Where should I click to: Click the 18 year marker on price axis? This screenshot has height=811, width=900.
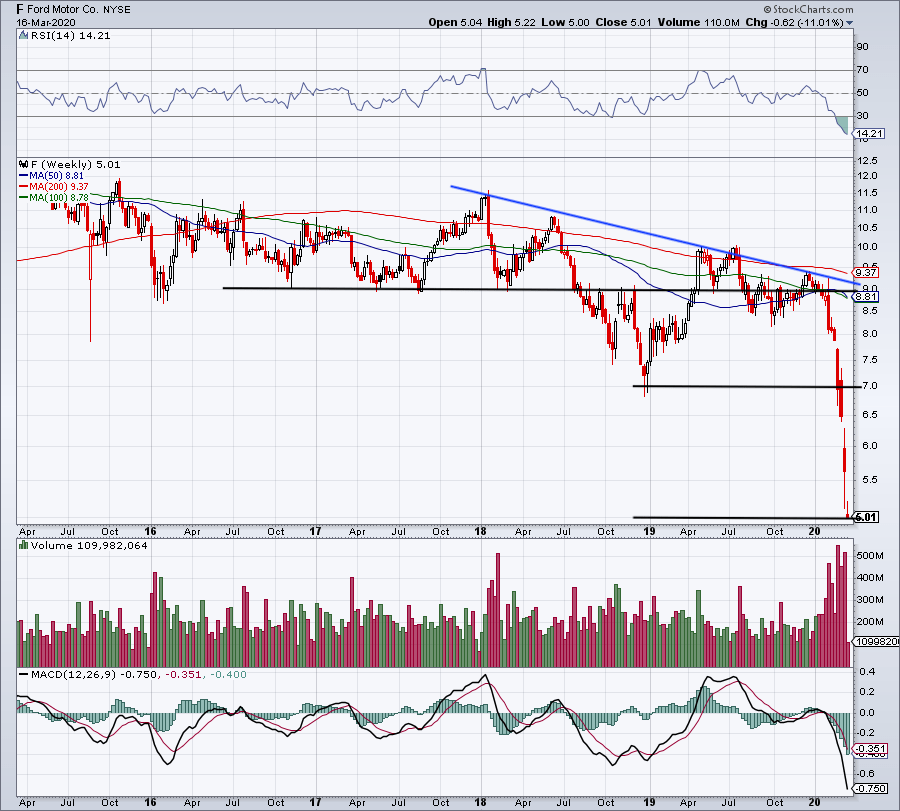(x=480, y=531)
